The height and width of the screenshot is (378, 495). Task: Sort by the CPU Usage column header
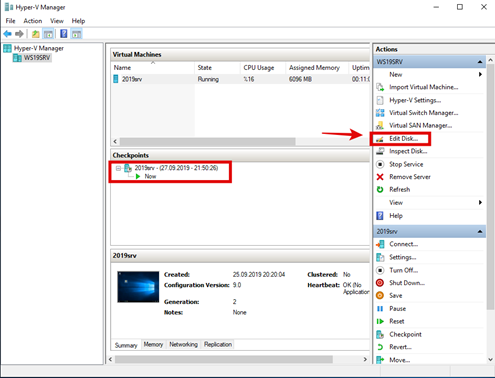[263, 68]
